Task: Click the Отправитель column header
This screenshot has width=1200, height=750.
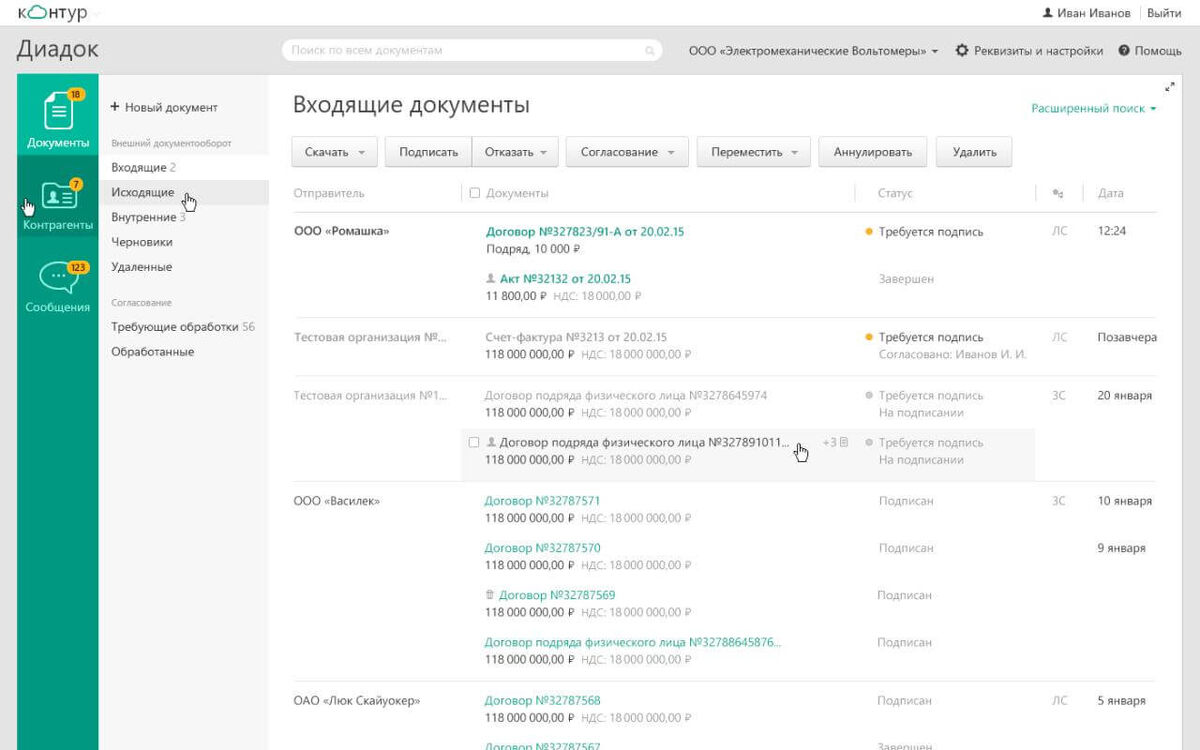Action: (329, 193)
